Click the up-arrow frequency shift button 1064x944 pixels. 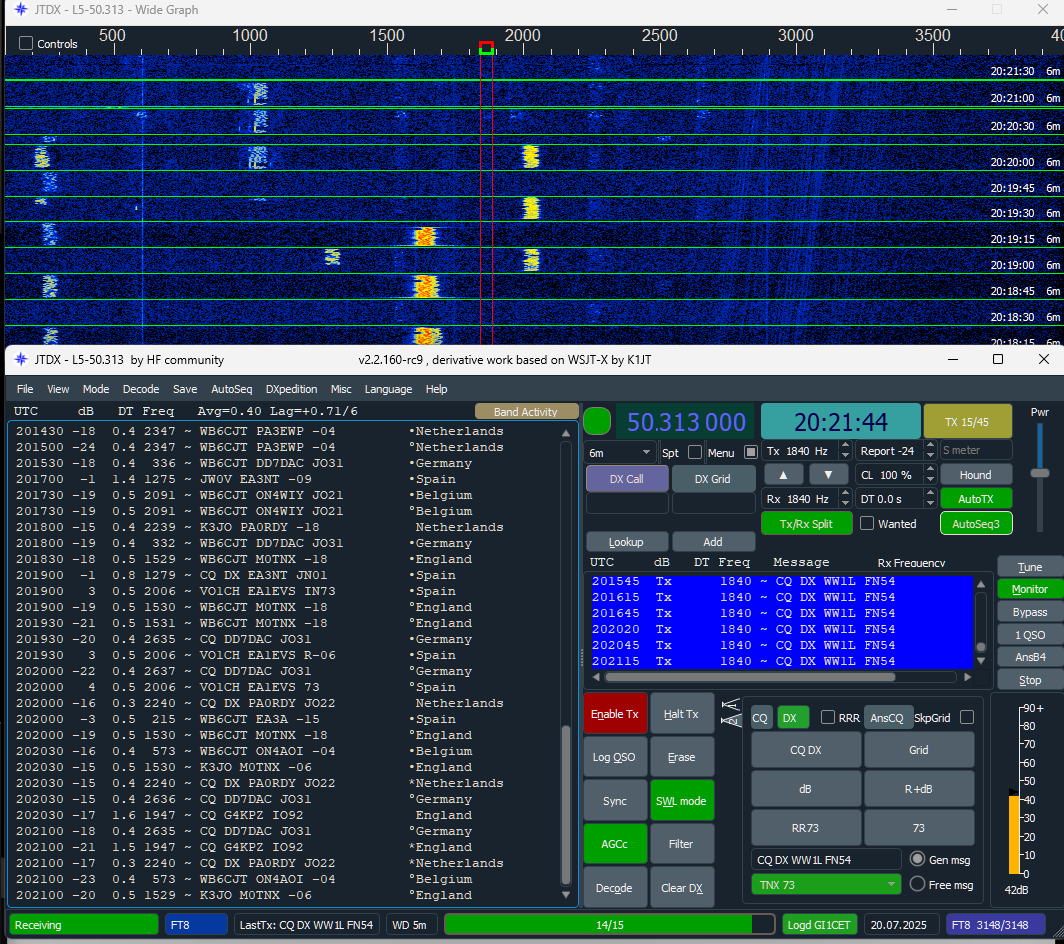pos(783,474)
